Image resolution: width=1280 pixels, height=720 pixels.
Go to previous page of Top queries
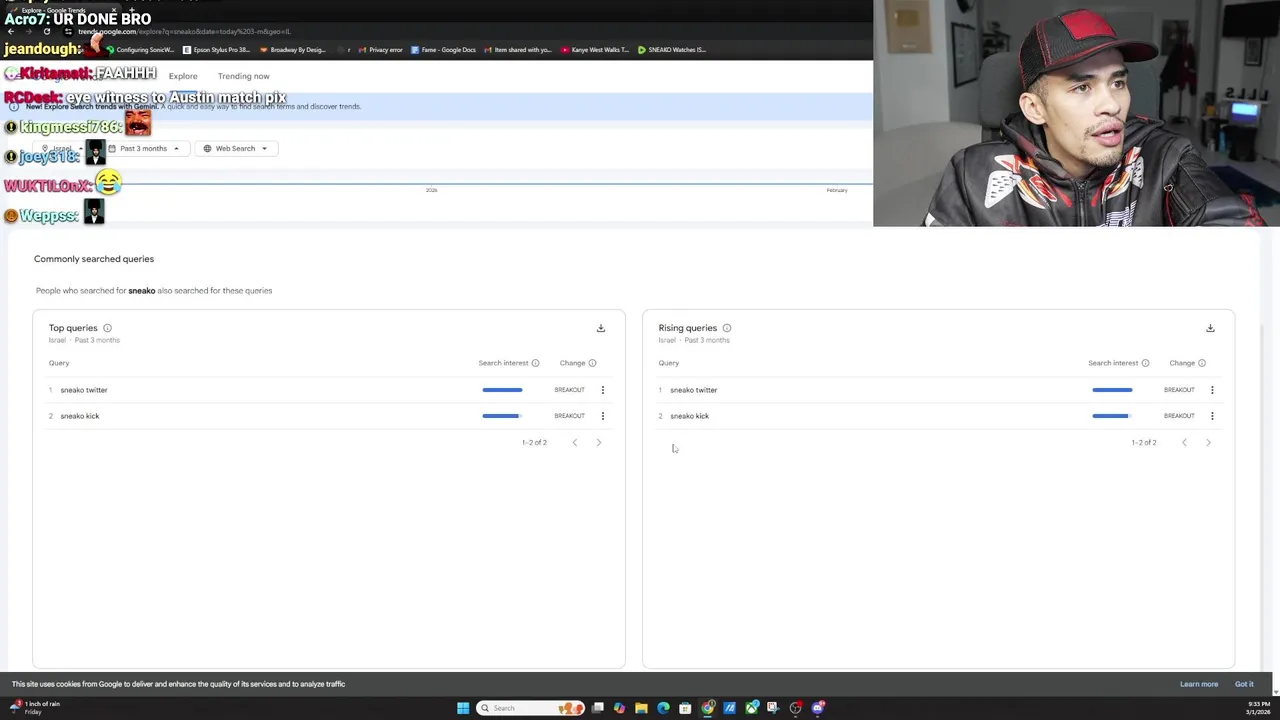pyautogui.click(x=575, y=442)
